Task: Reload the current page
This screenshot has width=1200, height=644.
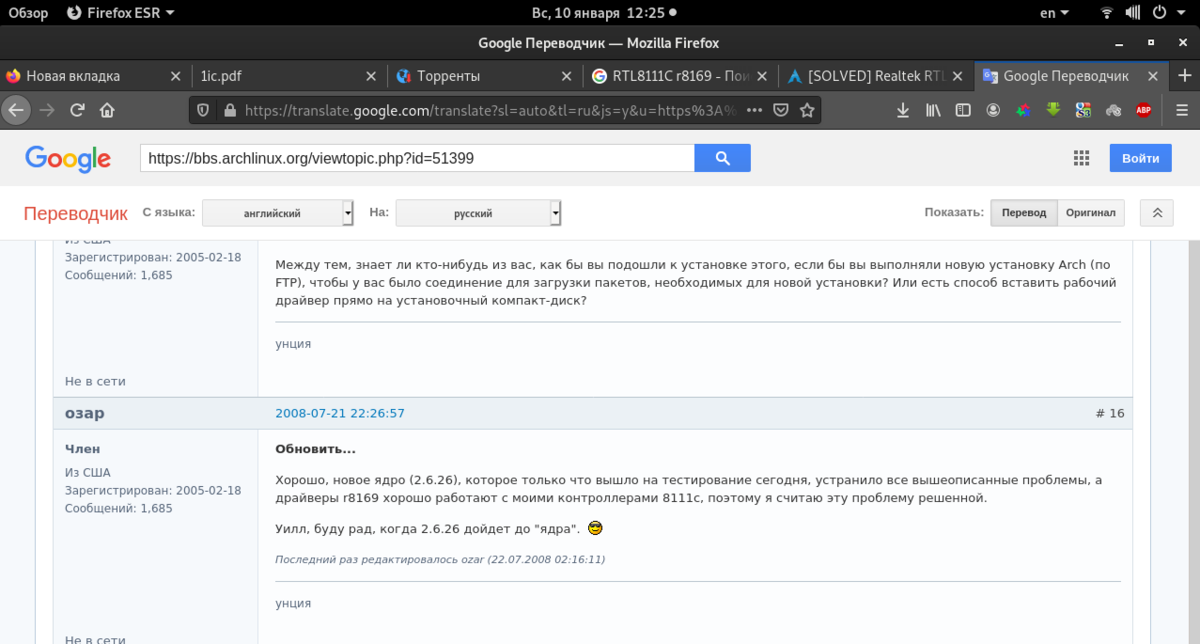Action: point(77,110)
